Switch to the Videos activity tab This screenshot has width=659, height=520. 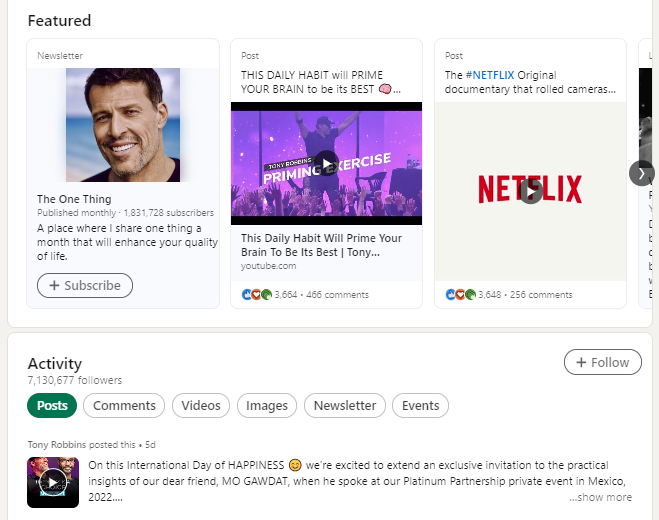[201, 406]
